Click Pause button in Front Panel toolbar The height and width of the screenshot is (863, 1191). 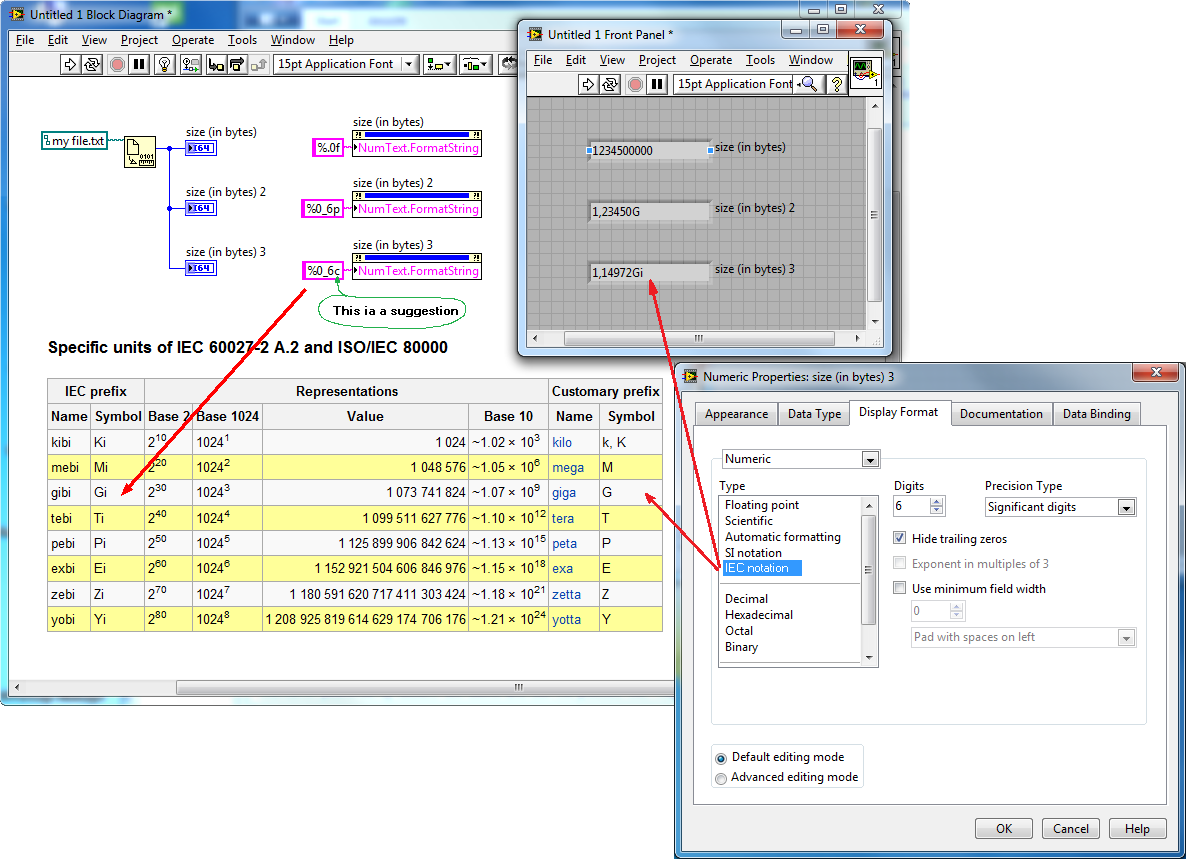657,84
